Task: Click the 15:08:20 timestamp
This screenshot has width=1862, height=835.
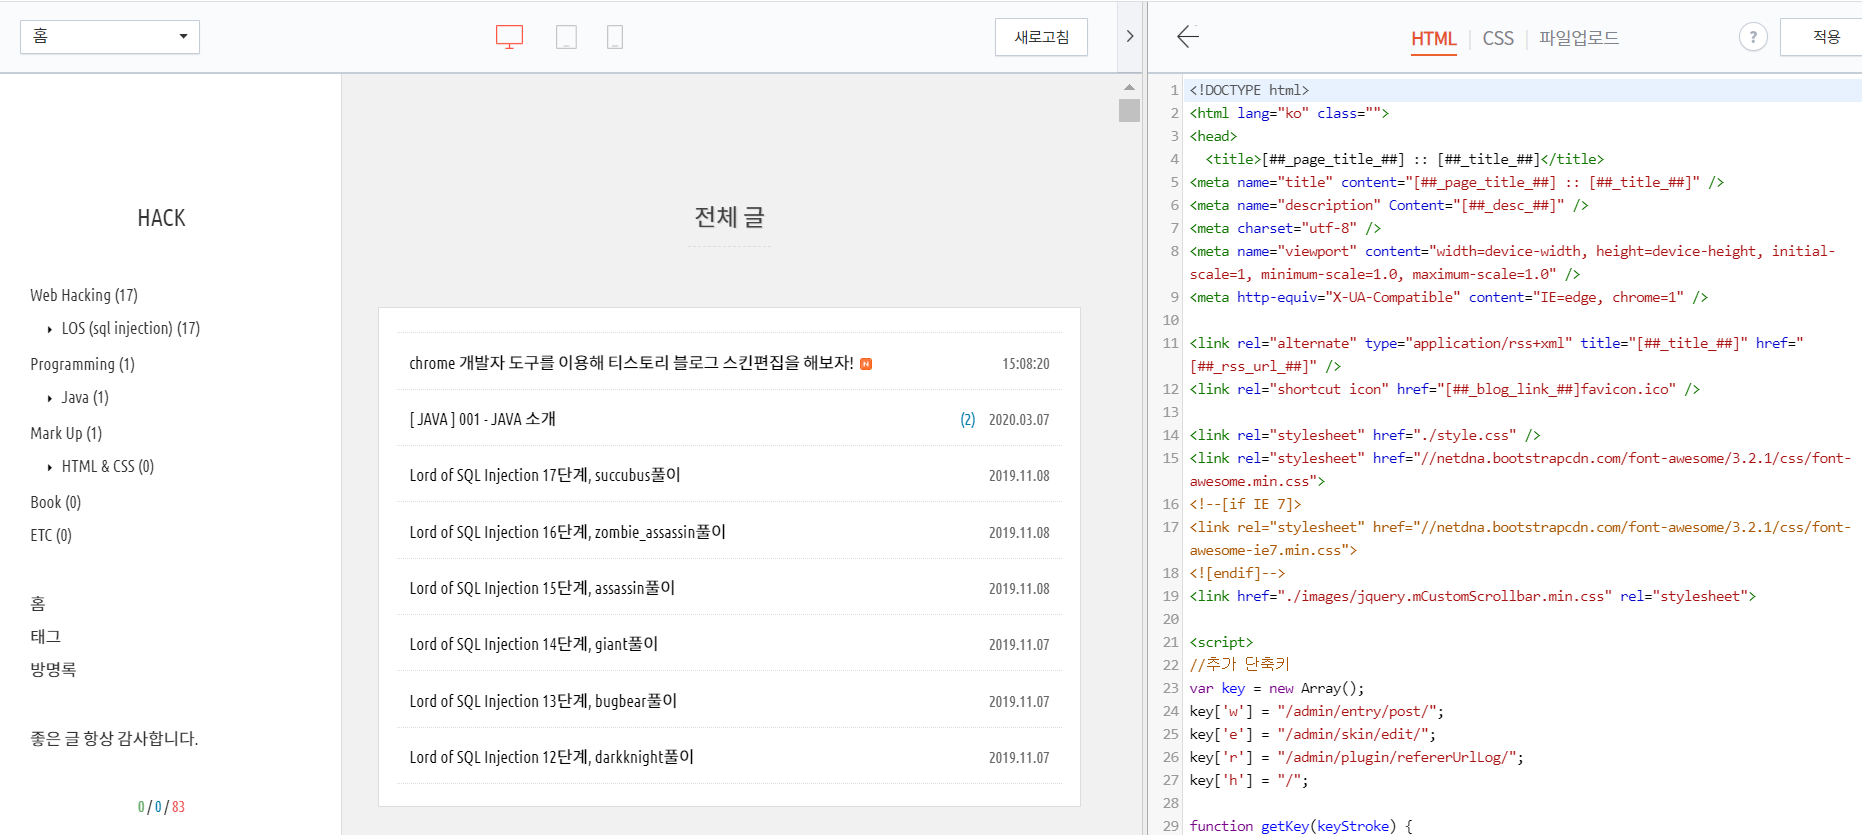Action: click(1026, 364)
